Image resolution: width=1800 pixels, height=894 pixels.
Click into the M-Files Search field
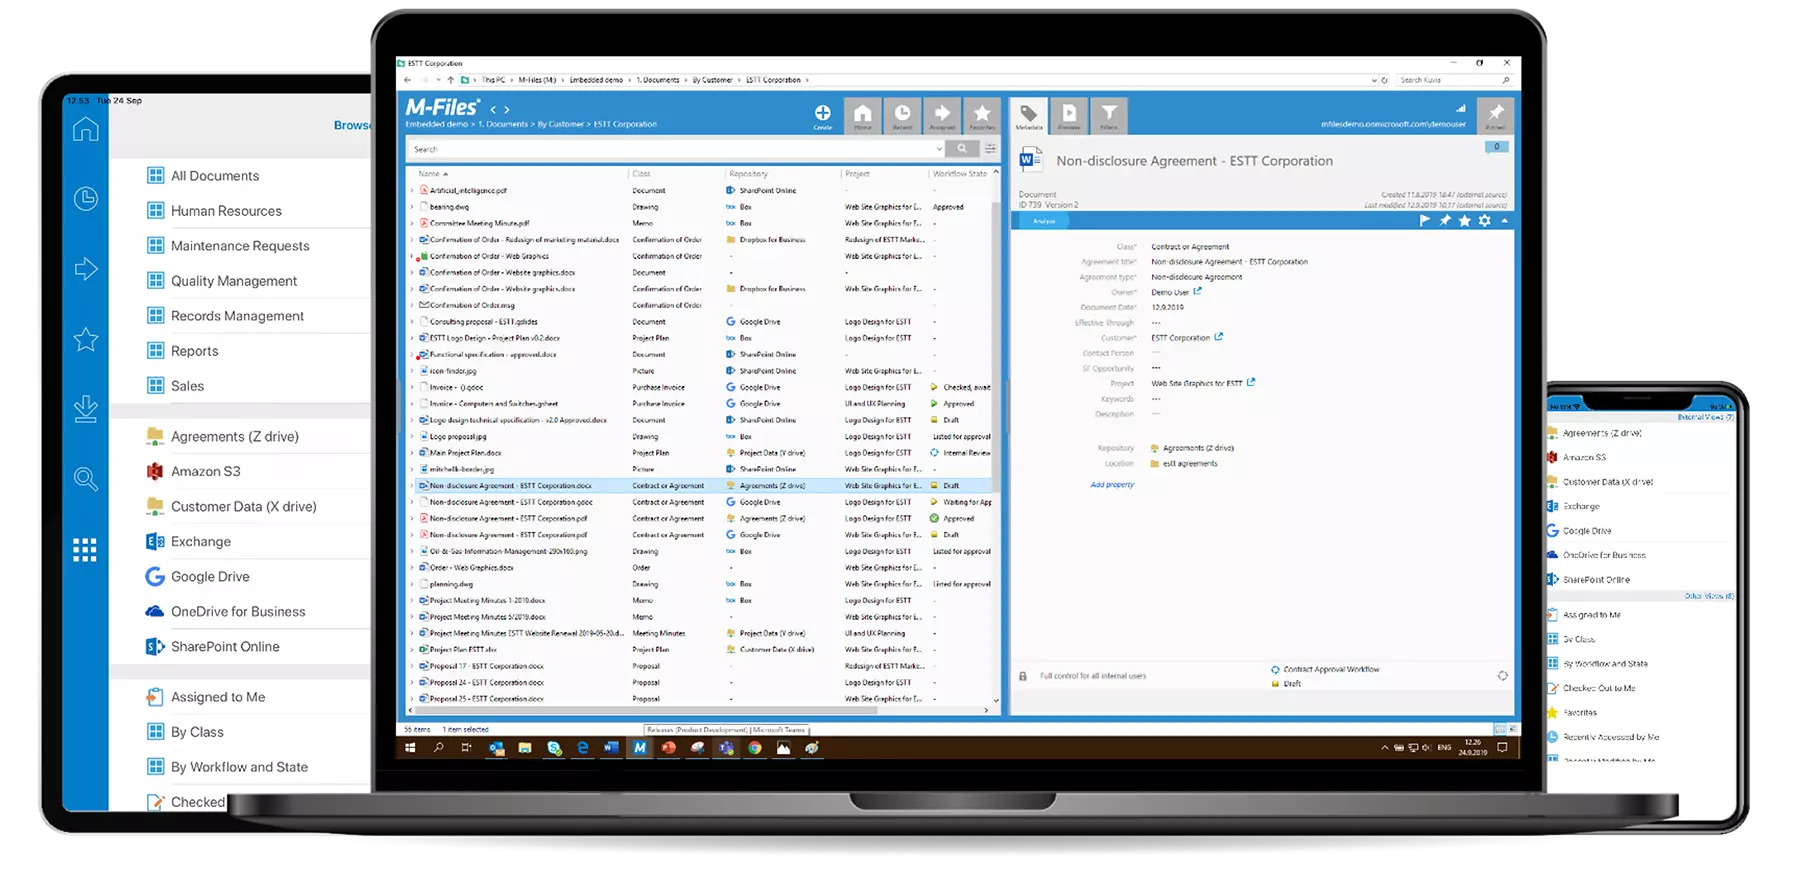click(670, 149)
